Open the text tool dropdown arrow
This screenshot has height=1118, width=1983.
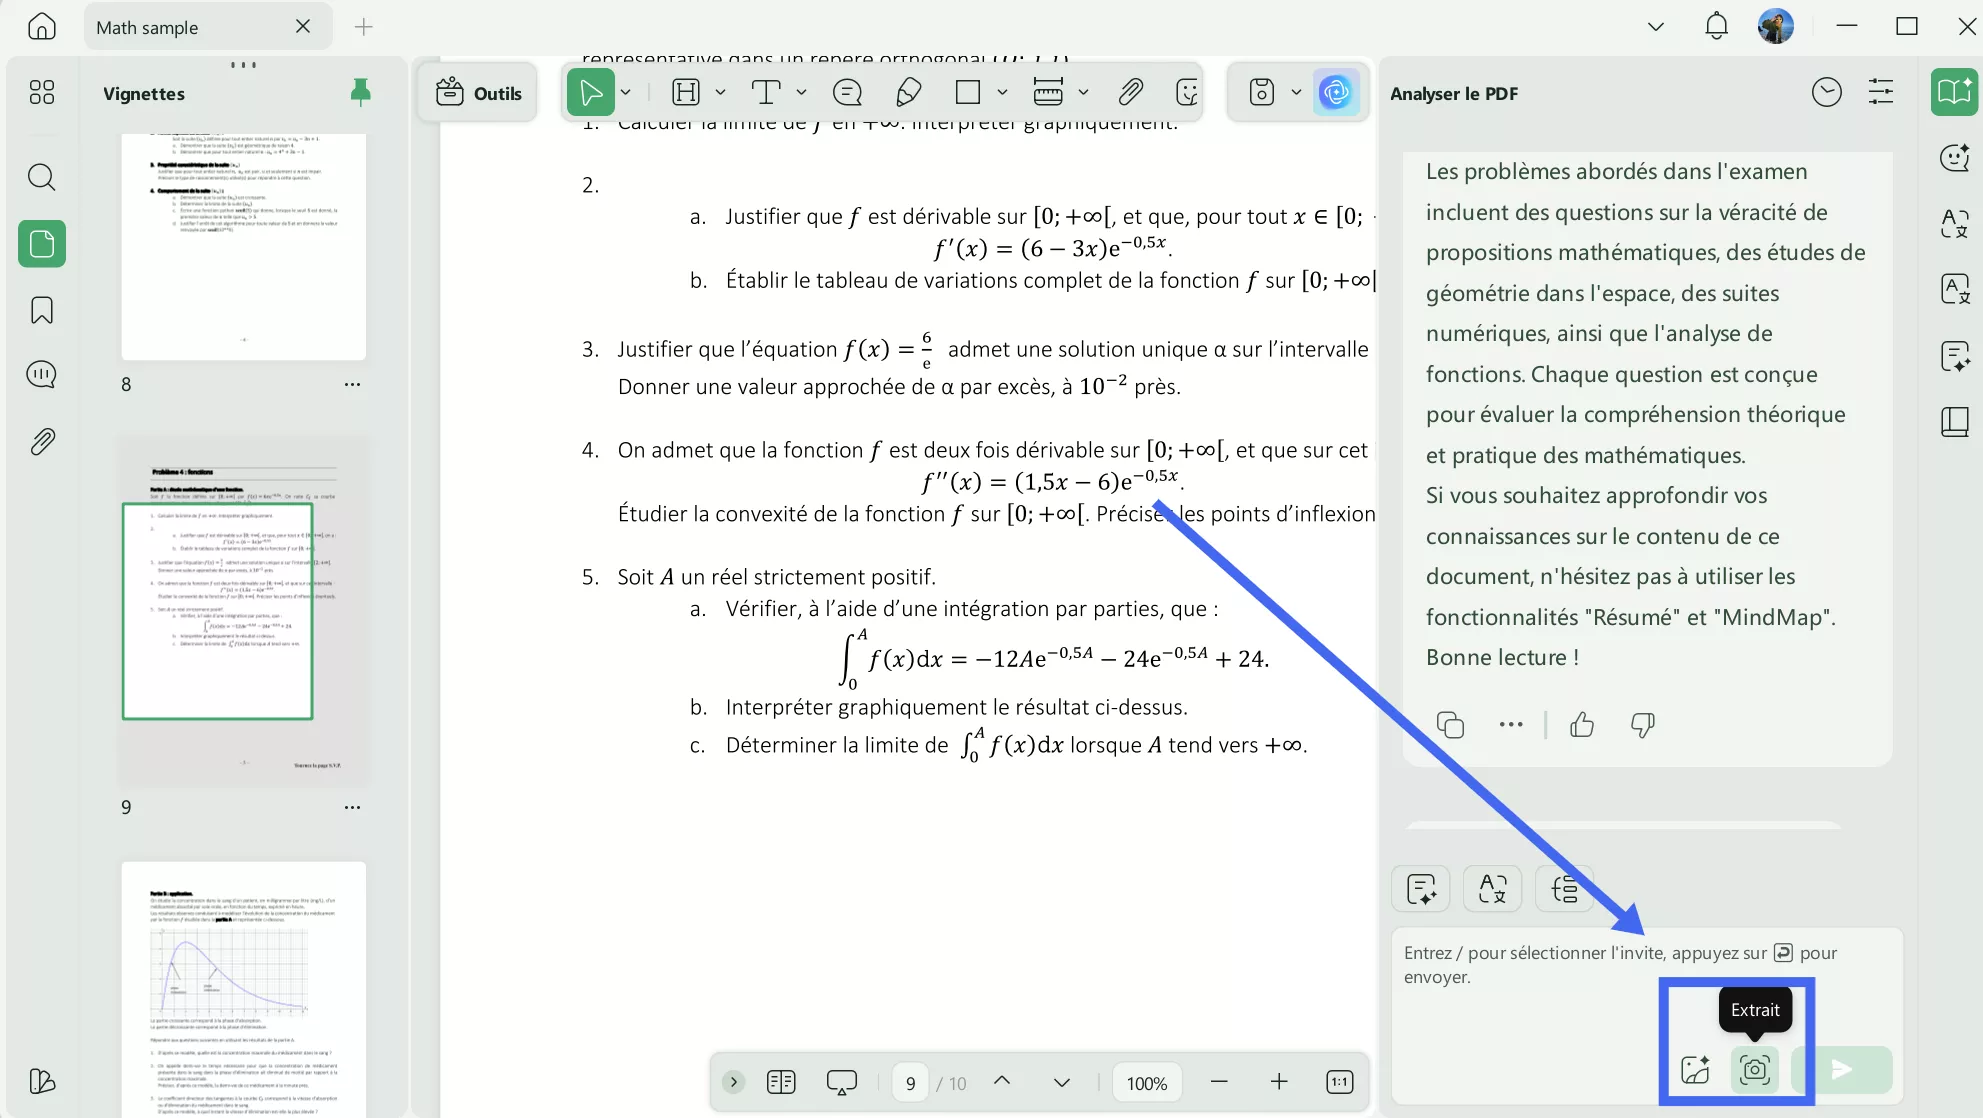[799, 92]
